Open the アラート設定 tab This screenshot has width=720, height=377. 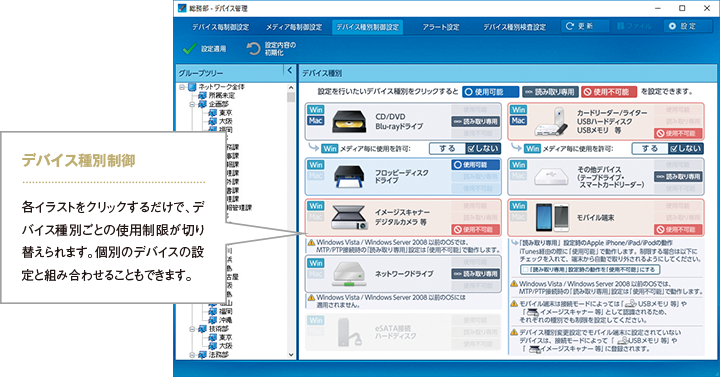click(x=441, y=27)
